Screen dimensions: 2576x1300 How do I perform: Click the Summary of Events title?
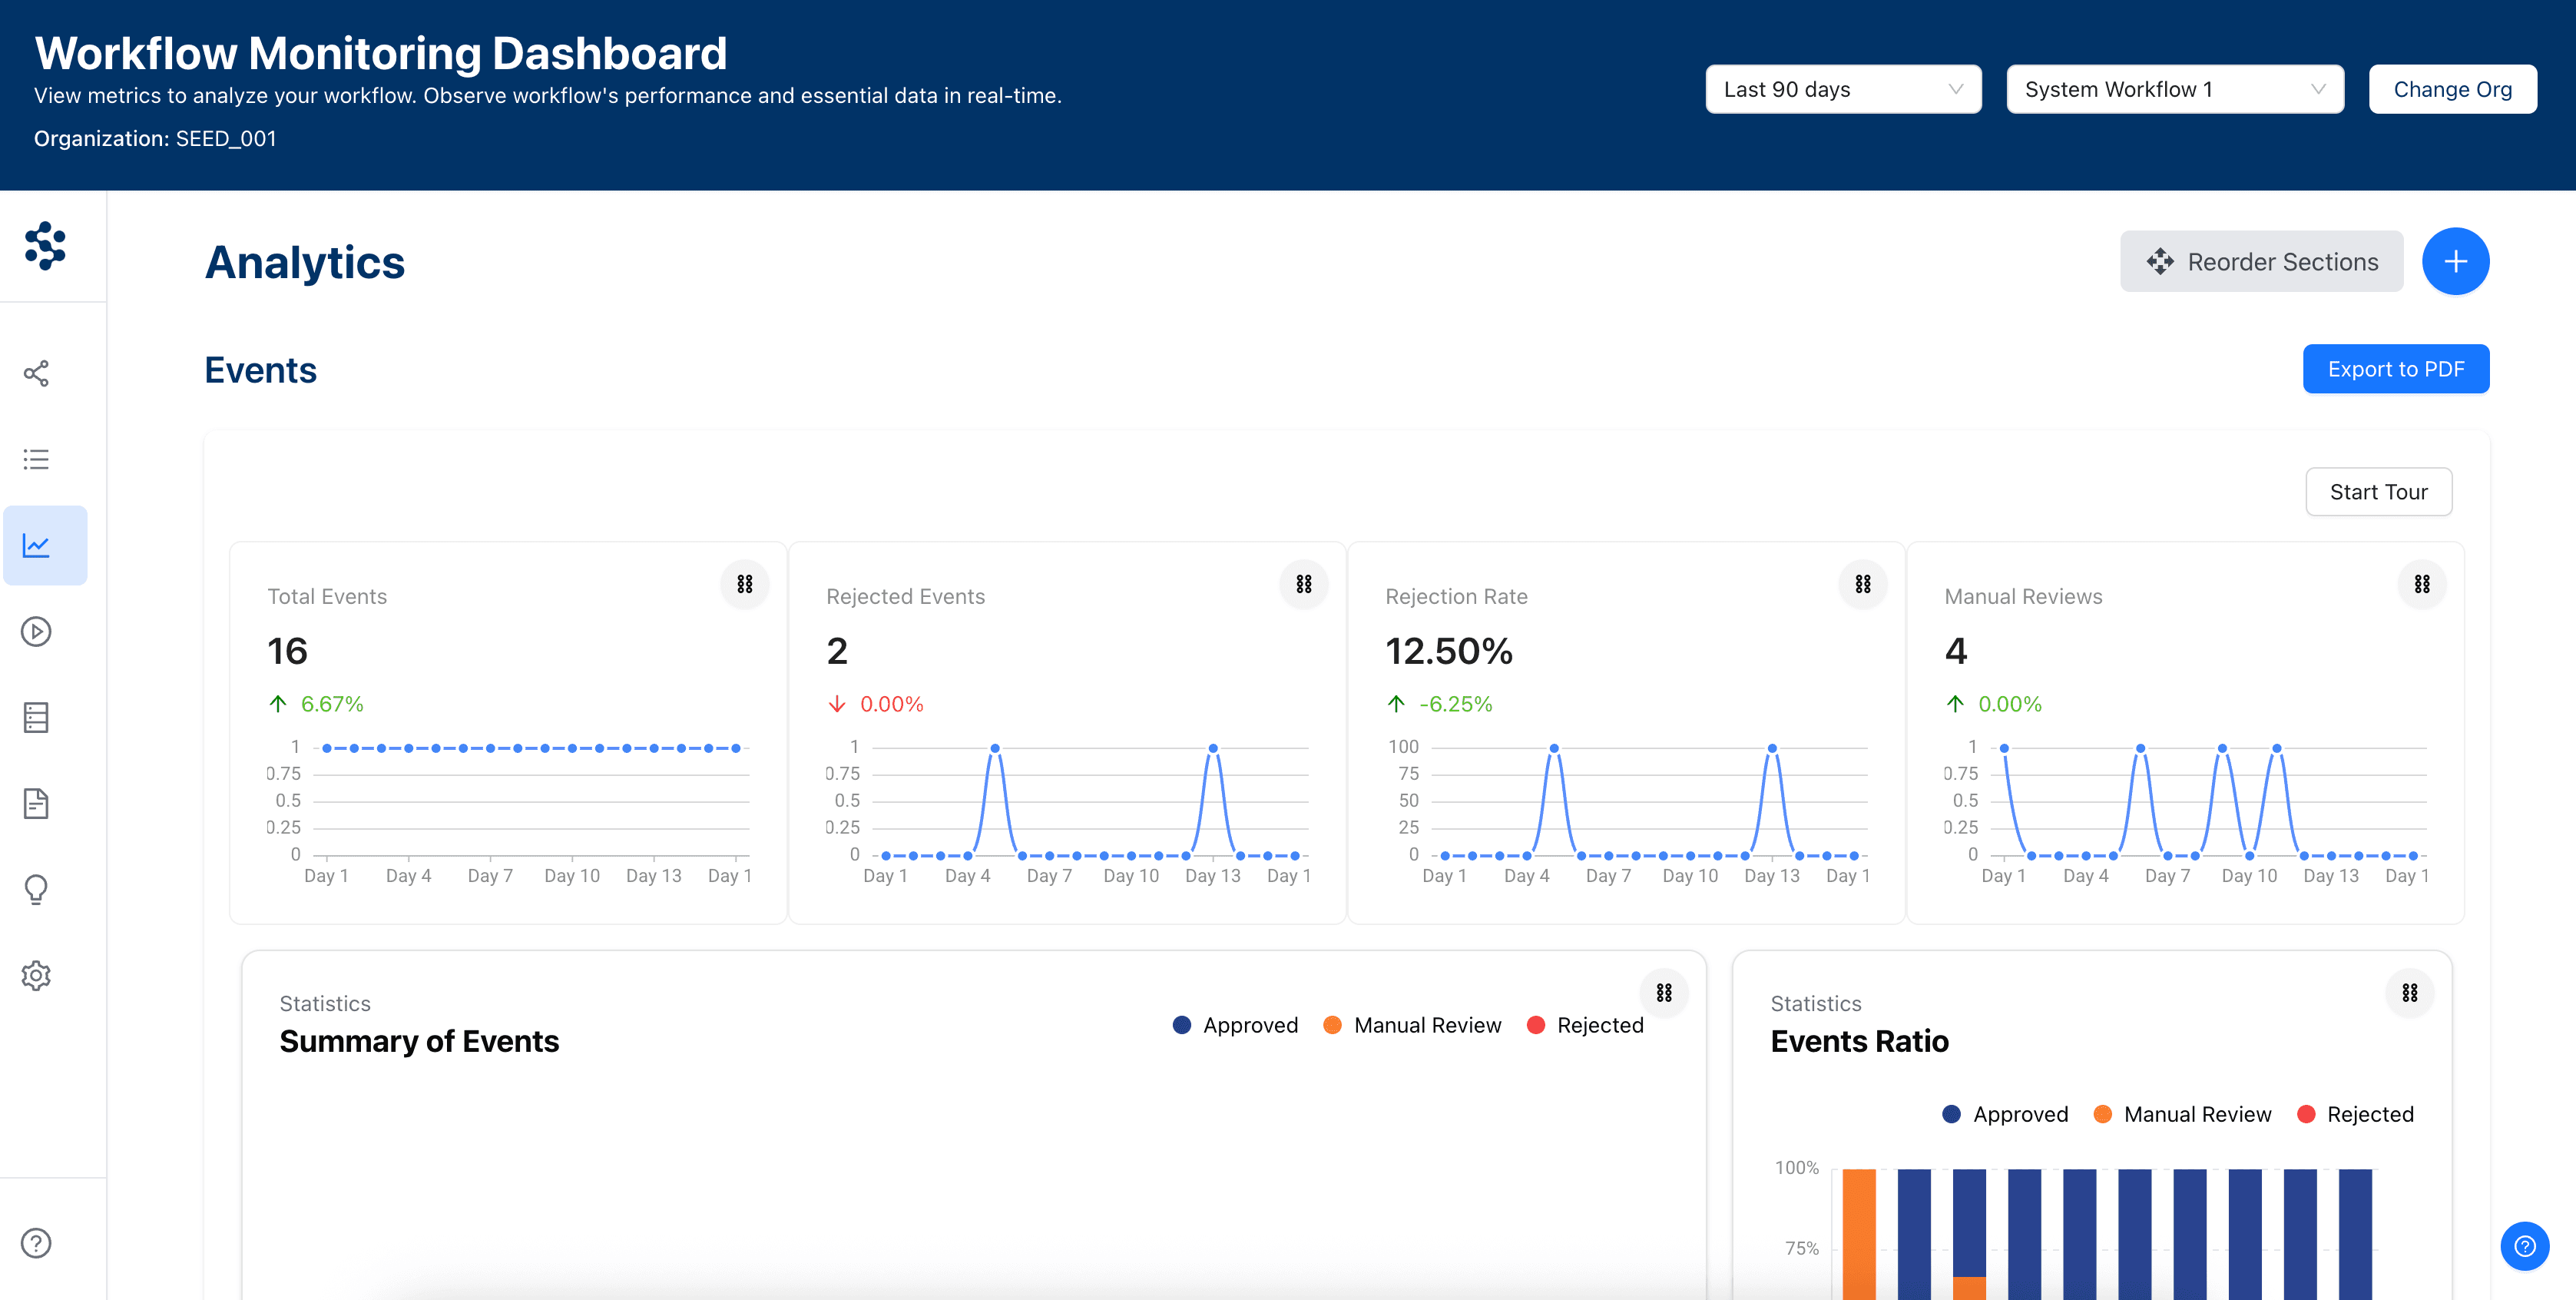[x=419, y=1041]
